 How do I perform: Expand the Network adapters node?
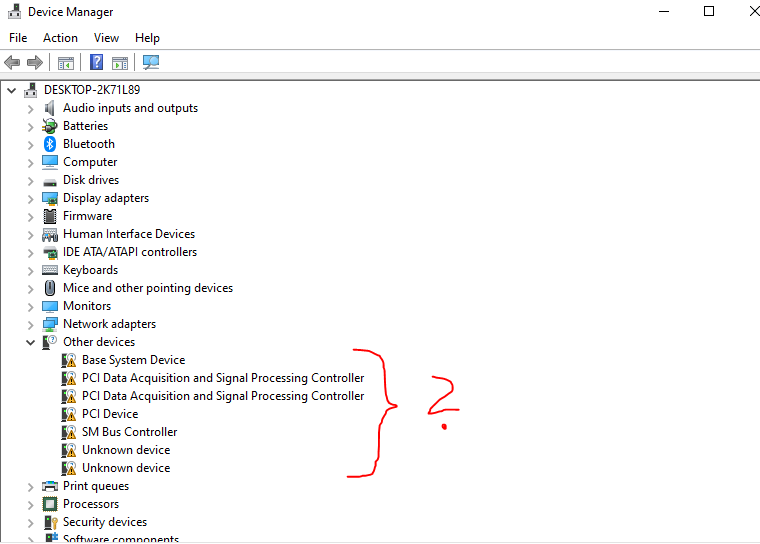[x=31, y=325]
